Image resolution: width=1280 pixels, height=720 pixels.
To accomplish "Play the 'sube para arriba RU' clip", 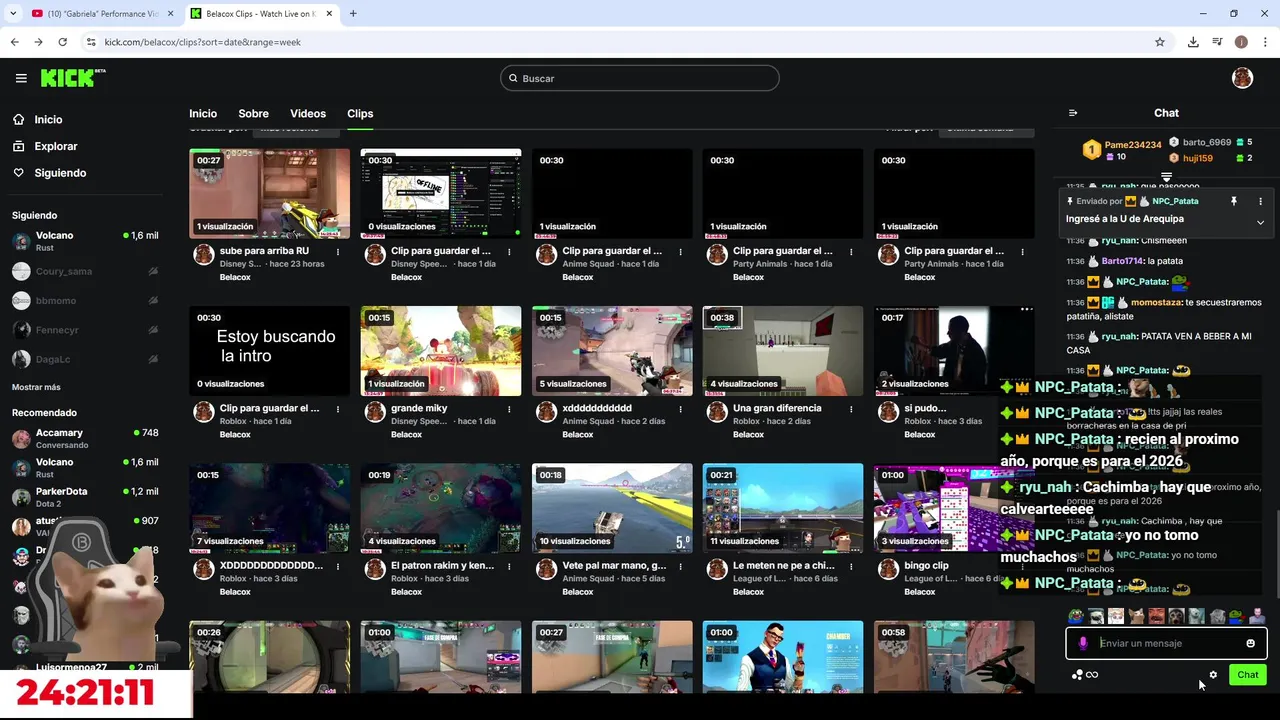I will (x=269, y=193).
